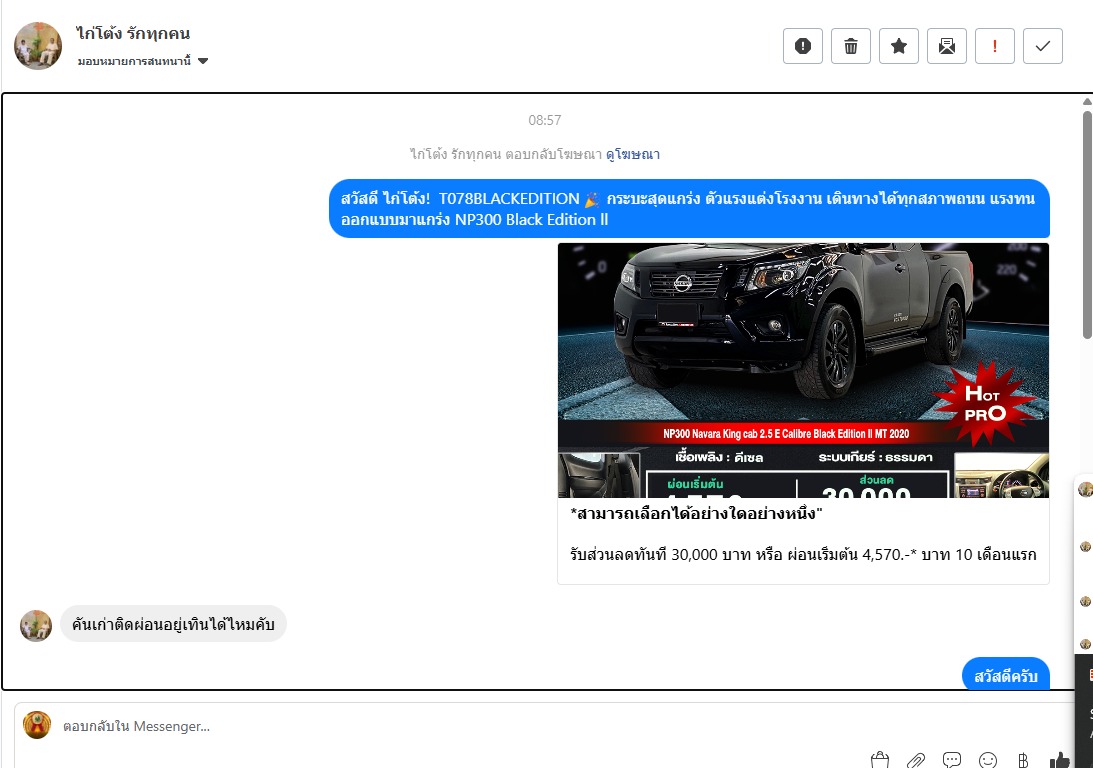
Task: Open ไก่โต้ง รักทุกคน profile picture in header
Action: (x=38, y=46)
